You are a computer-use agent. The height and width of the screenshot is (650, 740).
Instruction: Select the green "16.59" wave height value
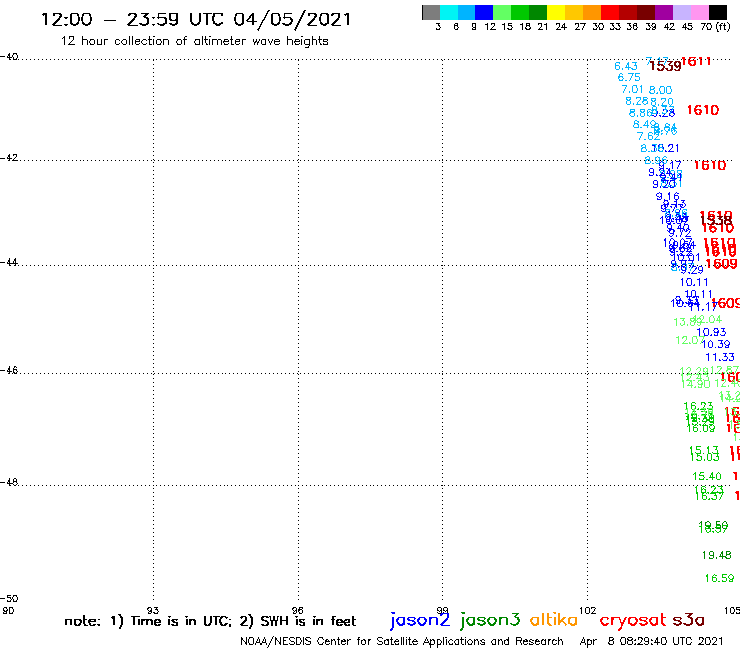click(x=720, y=578)
